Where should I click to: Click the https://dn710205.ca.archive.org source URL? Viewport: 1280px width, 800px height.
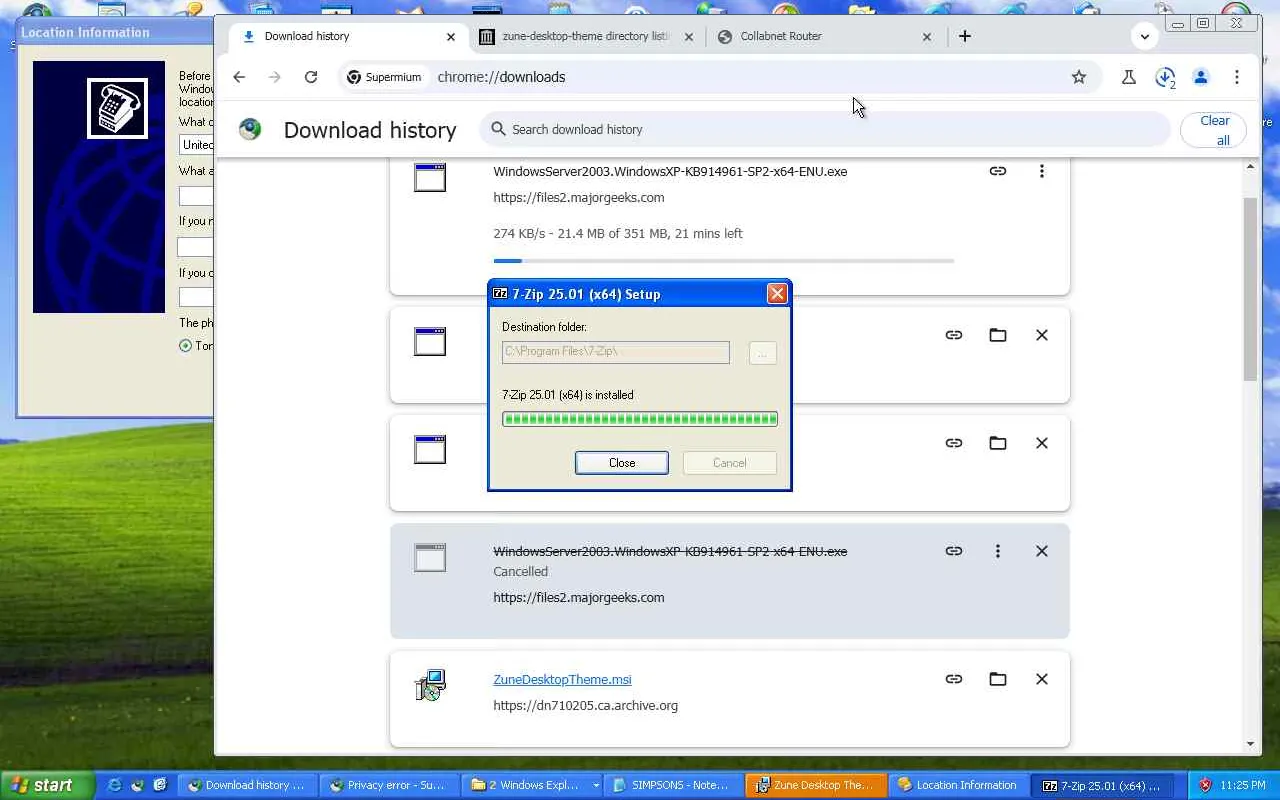coord(585,705)
